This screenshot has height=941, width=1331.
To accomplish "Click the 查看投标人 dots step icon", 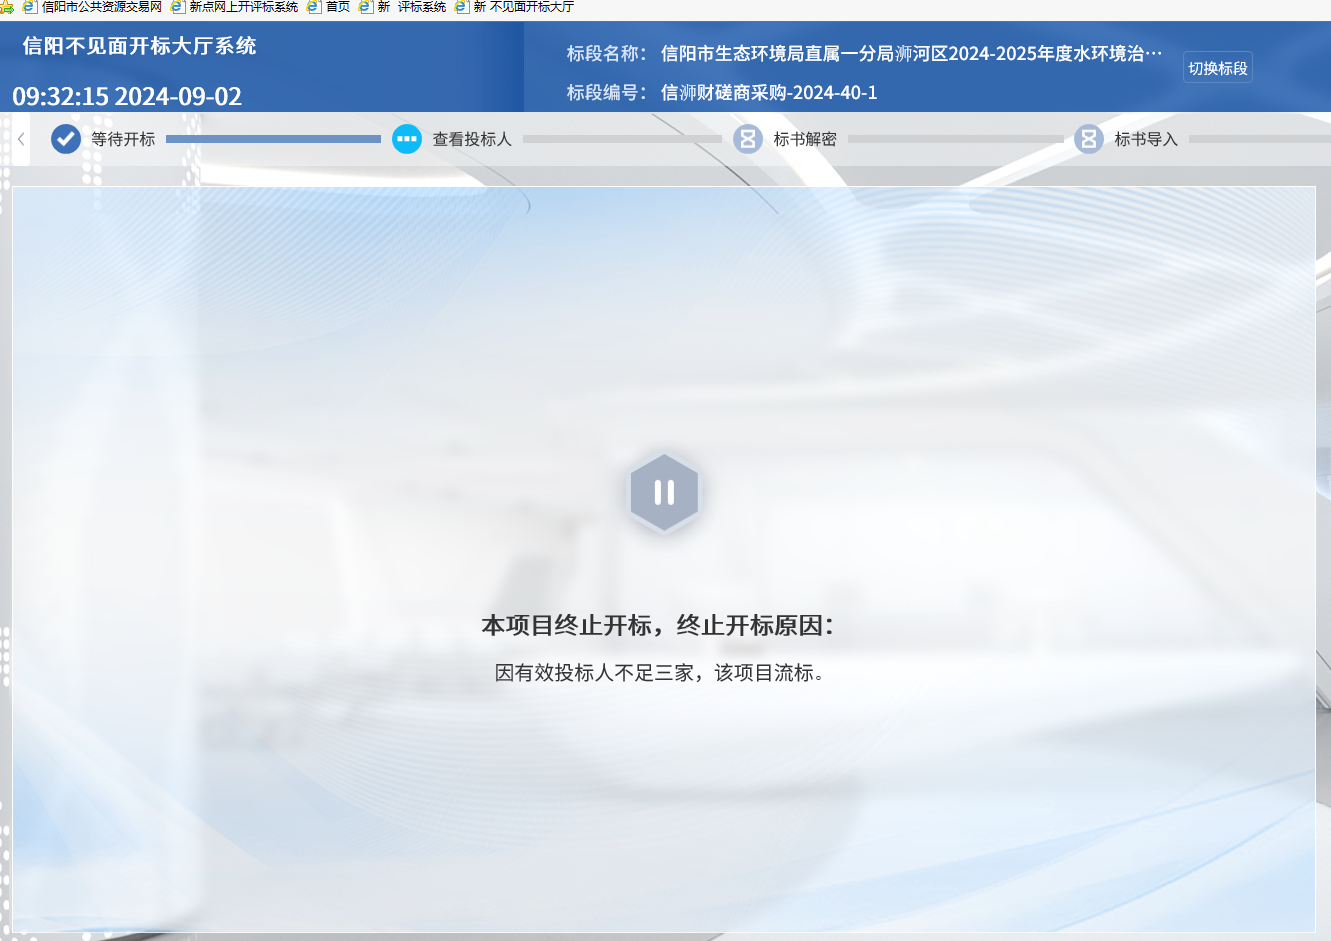I will [407, 139].
